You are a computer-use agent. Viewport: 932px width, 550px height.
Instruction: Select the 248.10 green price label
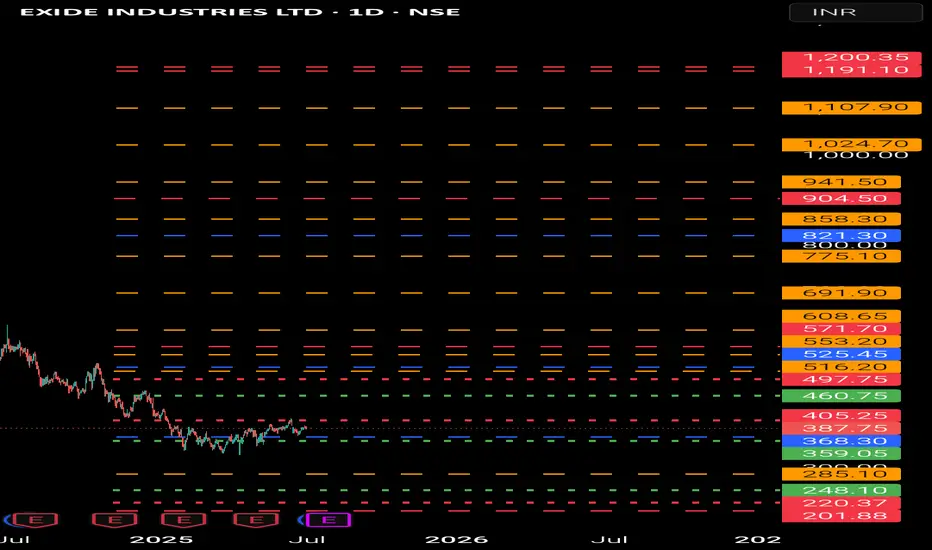841,491
